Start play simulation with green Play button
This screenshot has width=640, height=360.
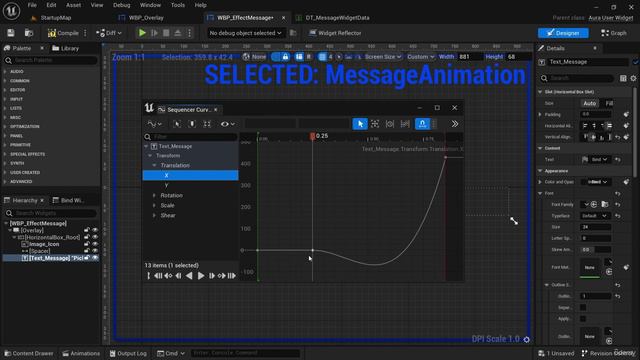142,33
